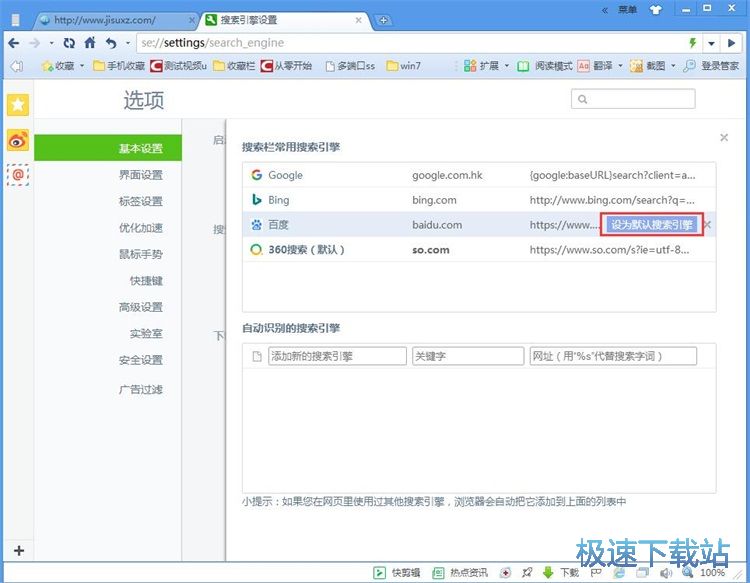Expand the 收藏 dropdown arrow
The image size is (750, 583).
(x=82, y=66)
